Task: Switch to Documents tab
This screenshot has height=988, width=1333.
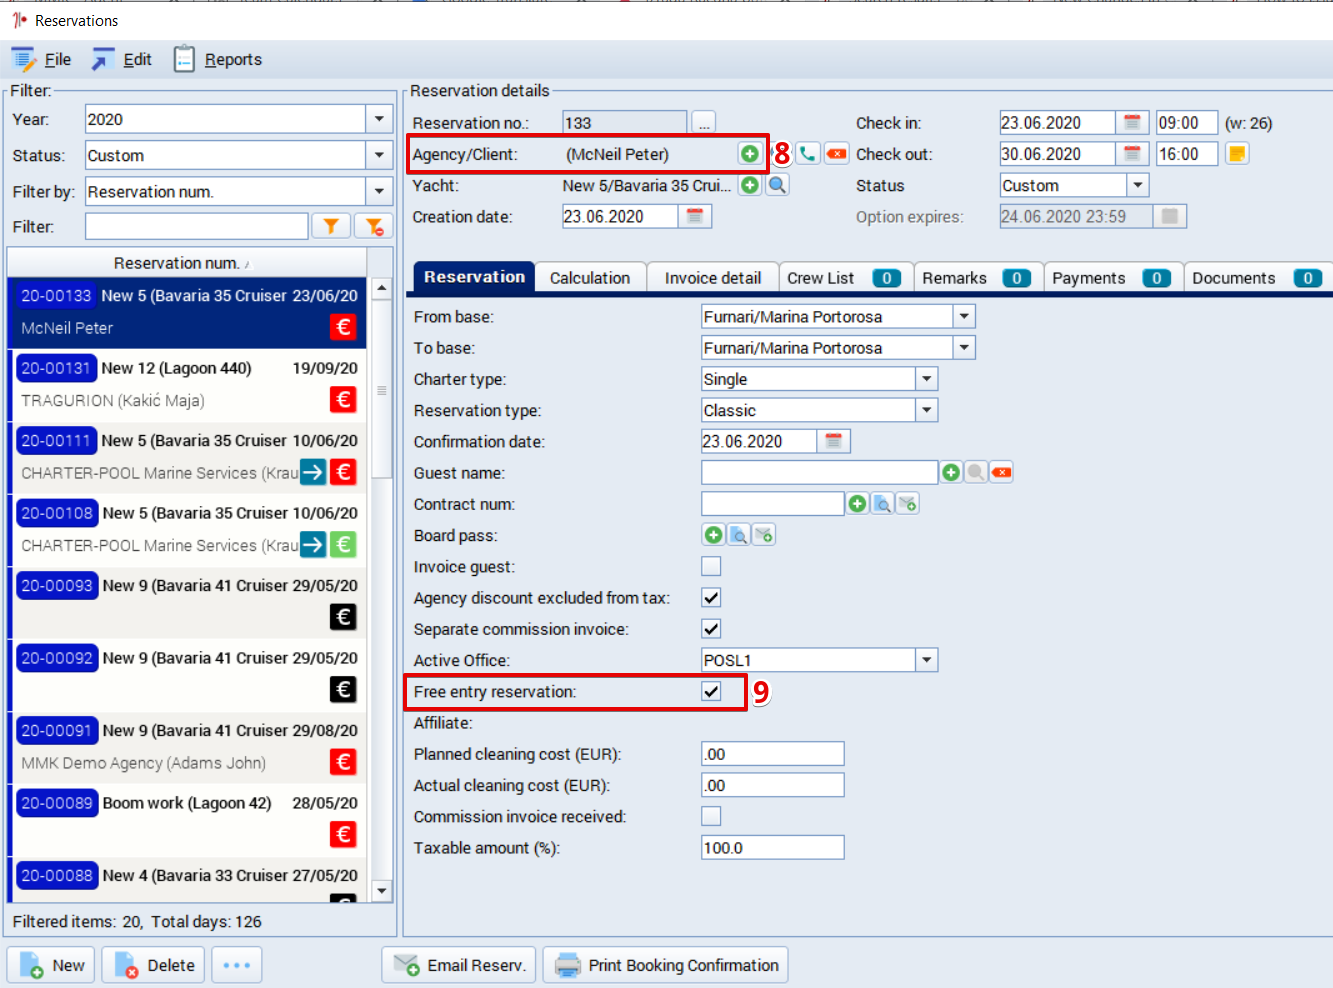Action: point(1257,278)
